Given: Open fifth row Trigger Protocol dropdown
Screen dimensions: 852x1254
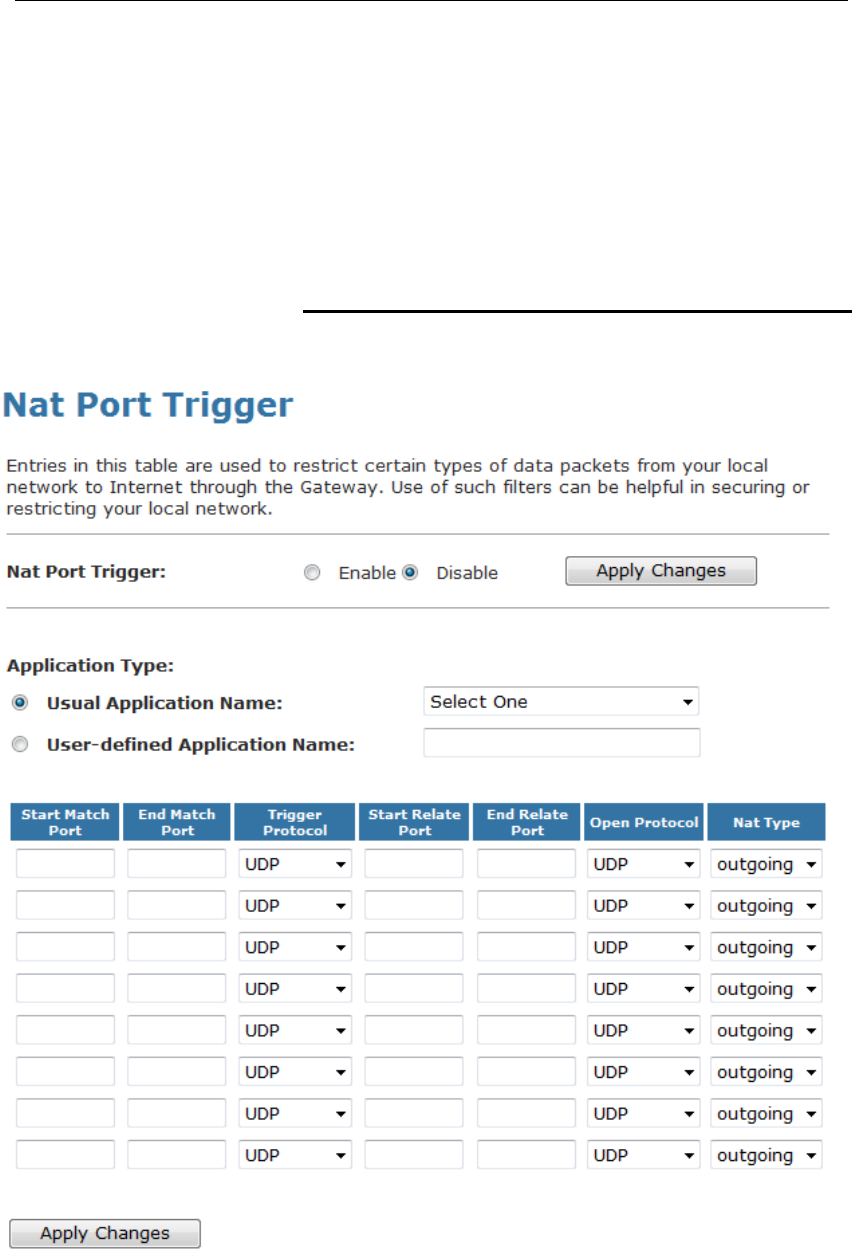Looking at the screenshot, I should coord(295,1031).
